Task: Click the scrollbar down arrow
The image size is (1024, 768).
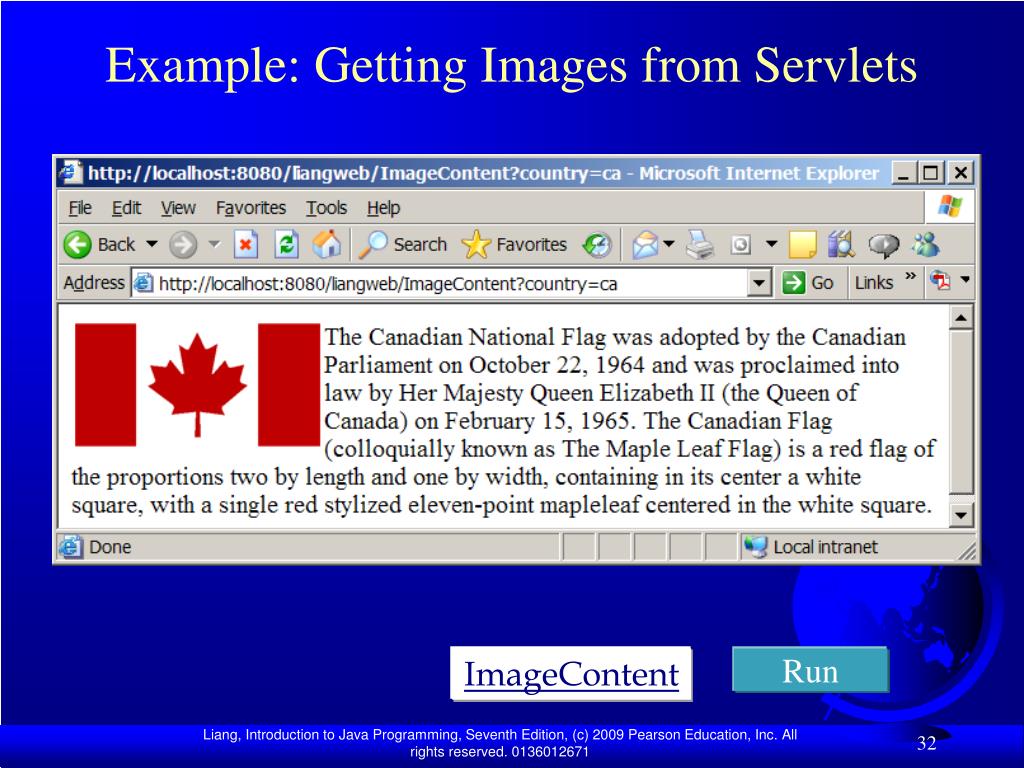Action: (x=961, y=515)
